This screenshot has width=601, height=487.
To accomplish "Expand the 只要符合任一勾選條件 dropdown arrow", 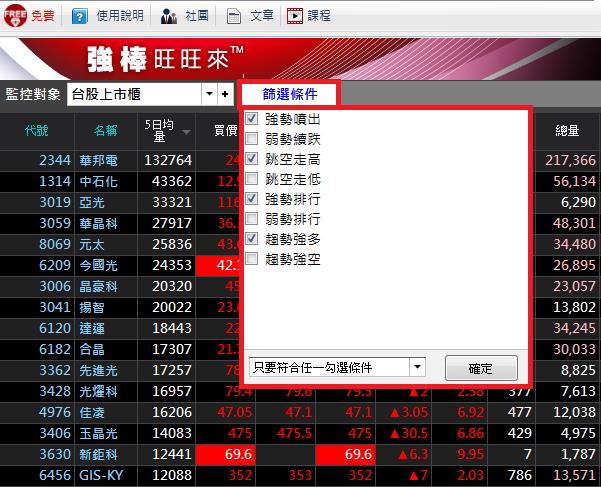I will pyautogui.click(x=417, y=367).
